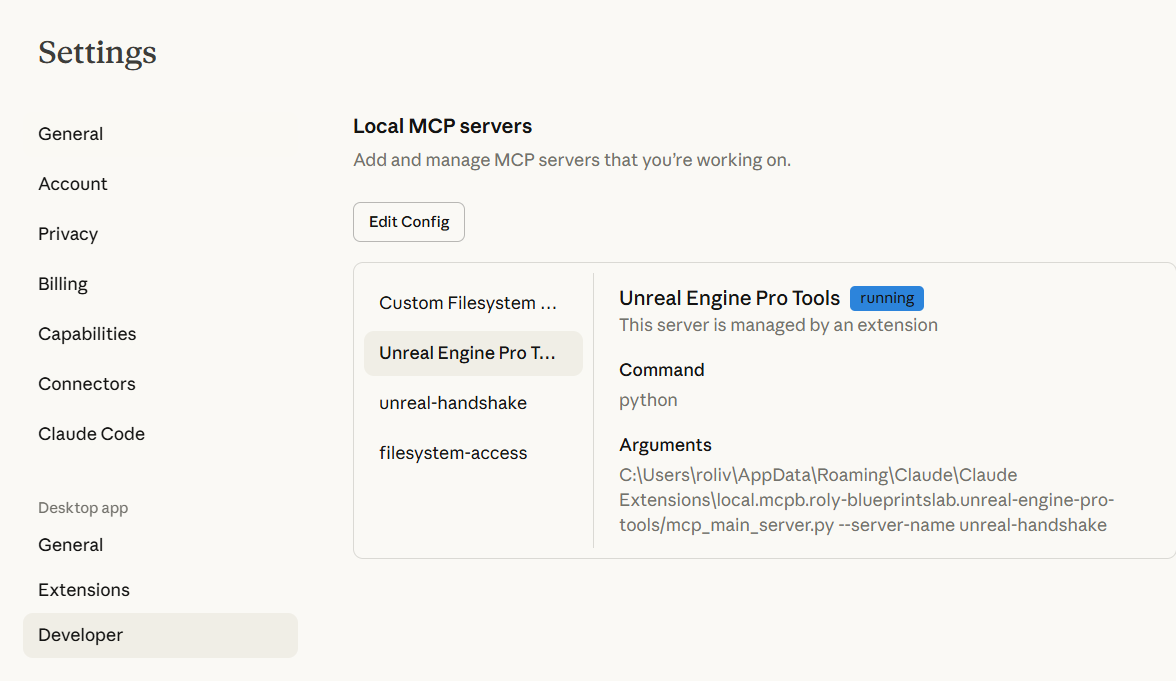Open Capabilities settings
The height and width of the screenshot is (681, 1176).
pos(87,334)
